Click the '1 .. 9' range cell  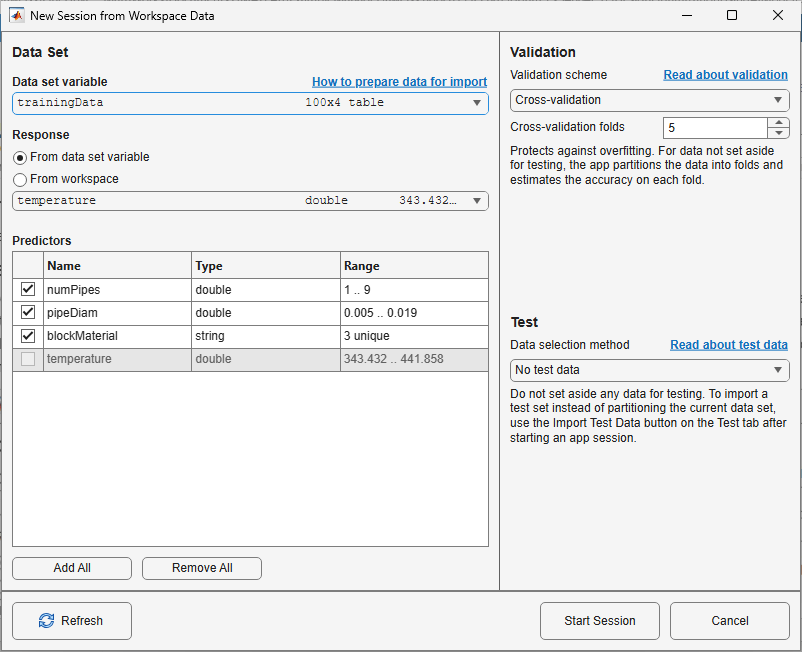click(414, 290)
